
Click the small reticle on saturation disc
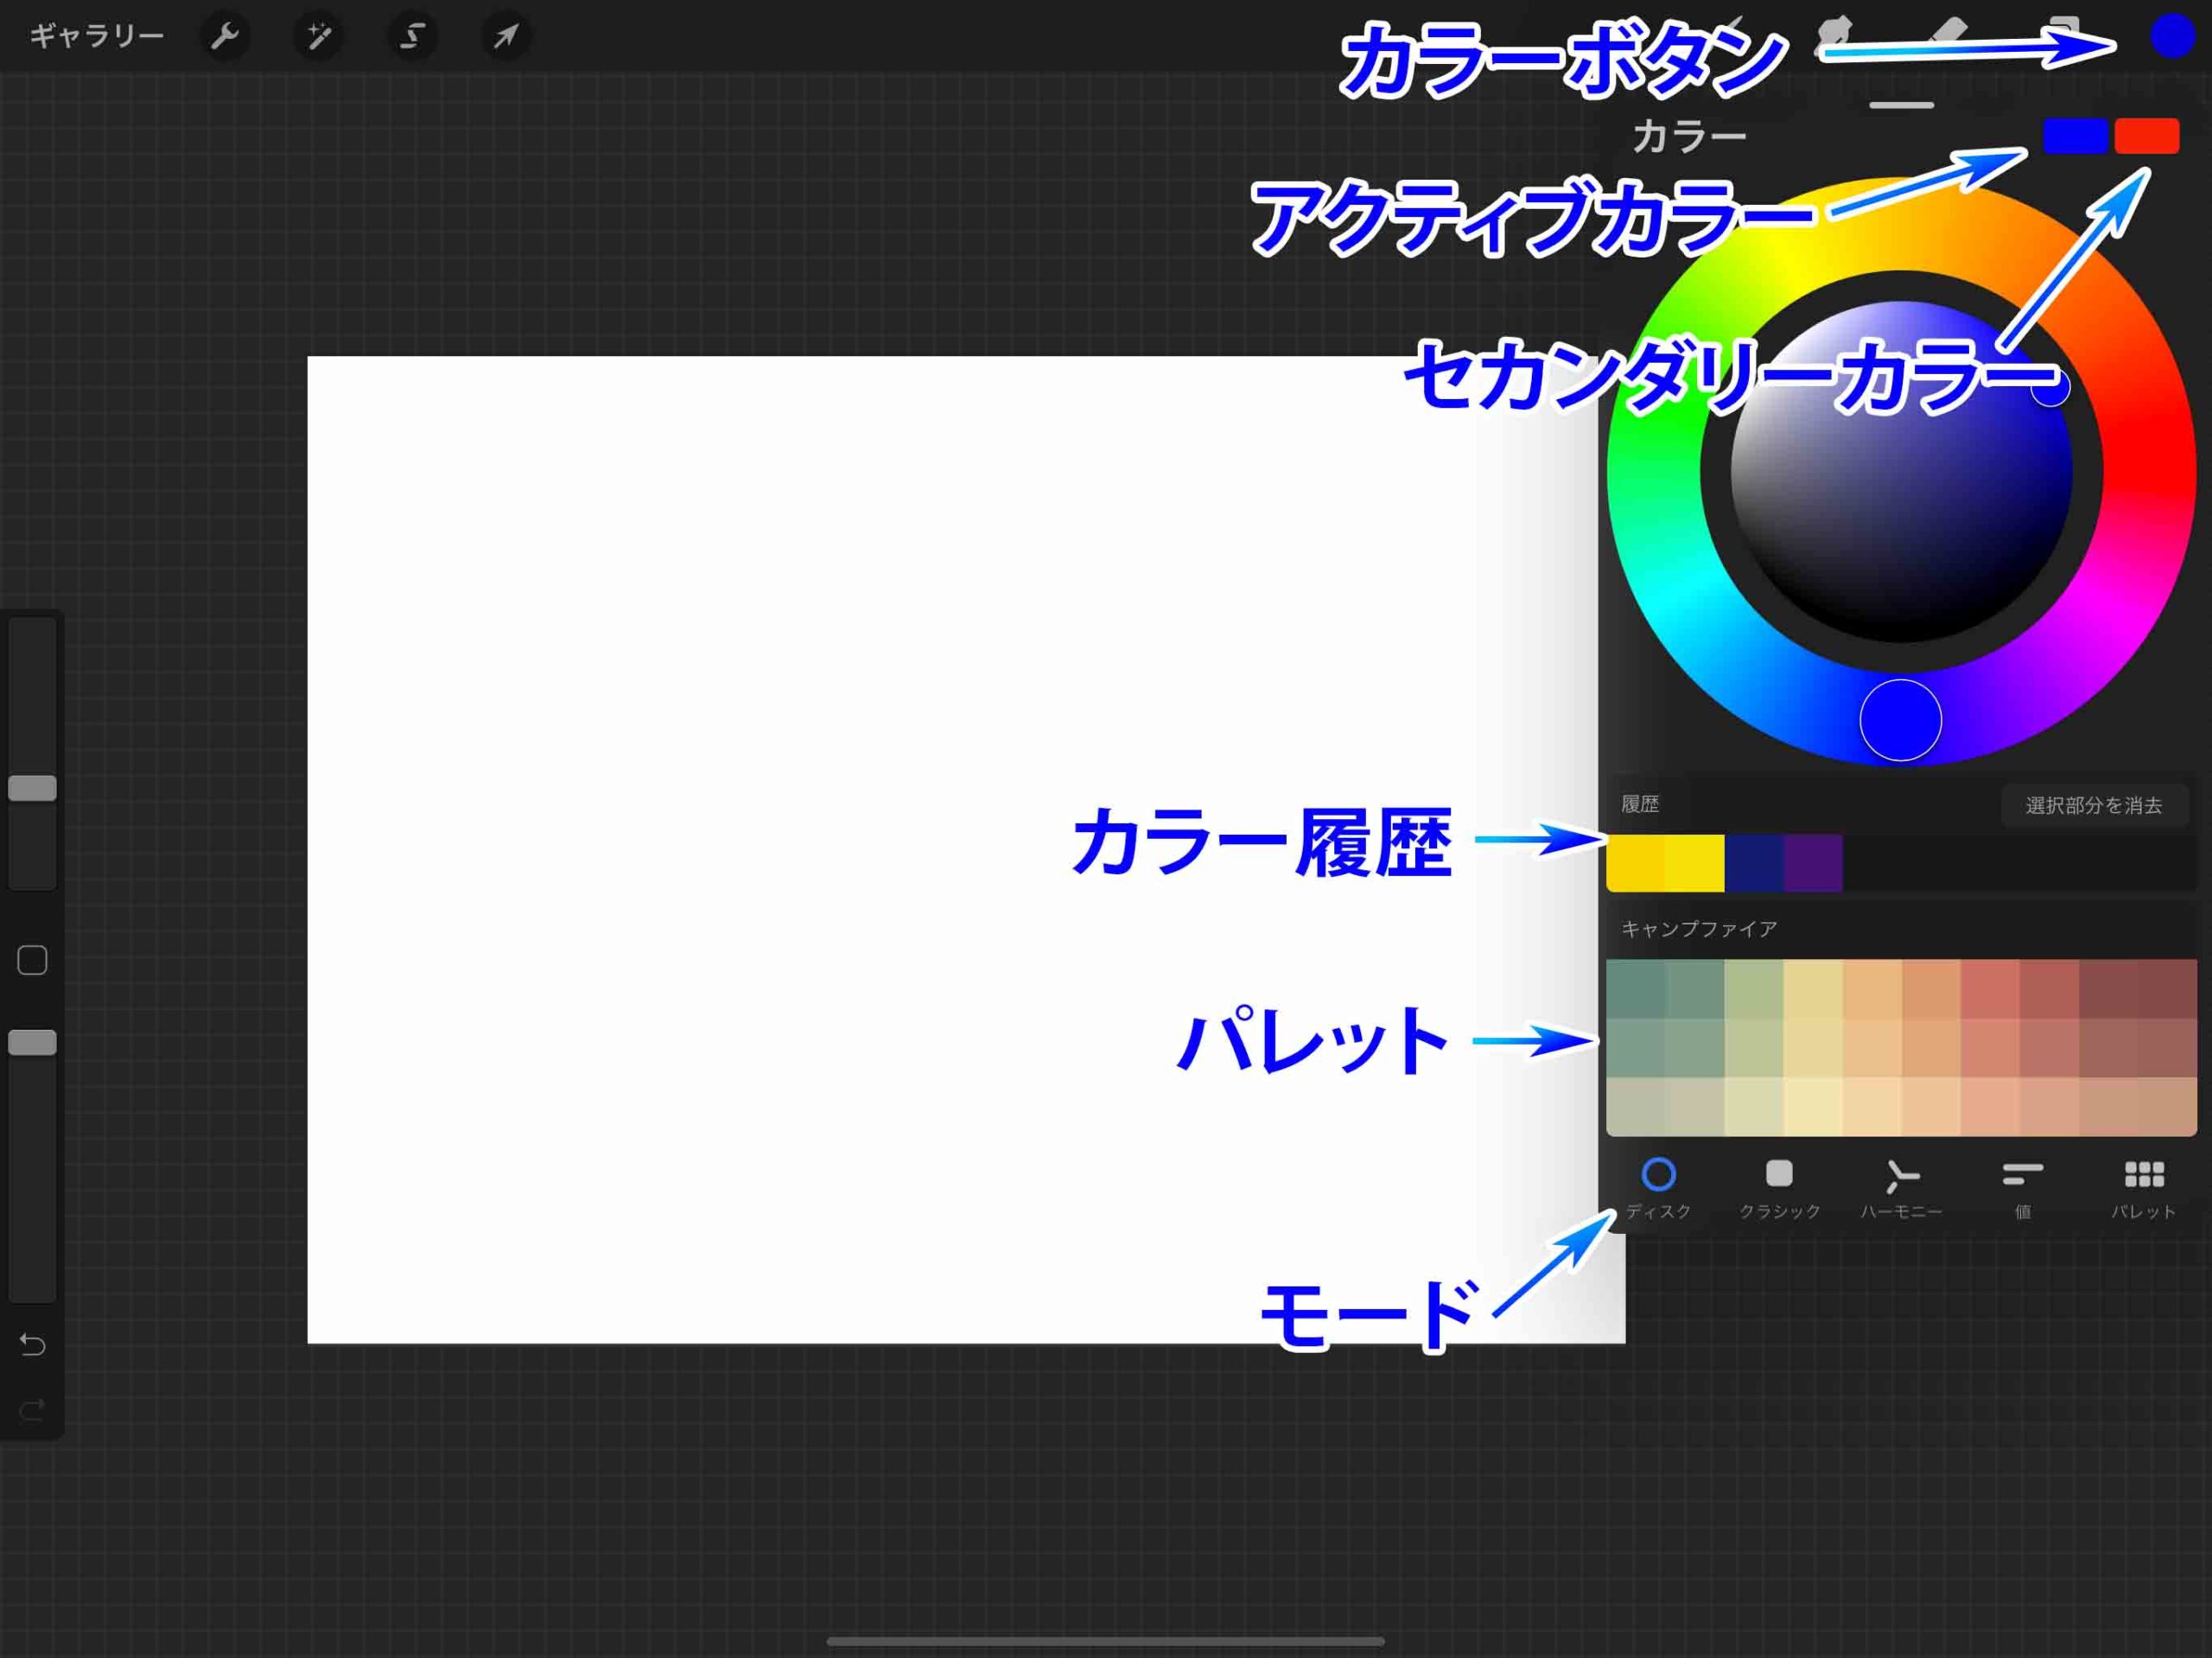tap(2050, 388)
